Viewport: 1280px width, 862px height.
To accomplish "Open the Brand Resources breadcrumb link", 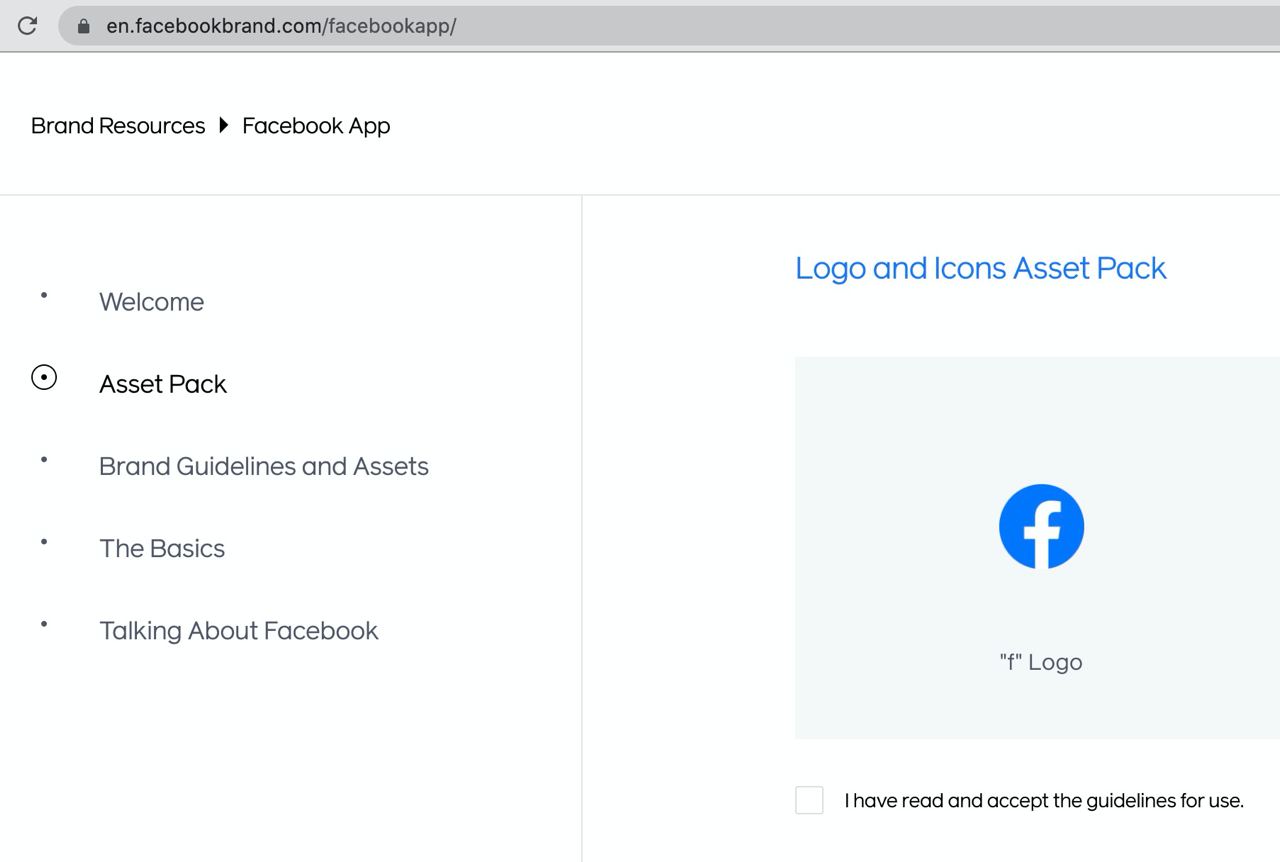I will pos(118,126).
